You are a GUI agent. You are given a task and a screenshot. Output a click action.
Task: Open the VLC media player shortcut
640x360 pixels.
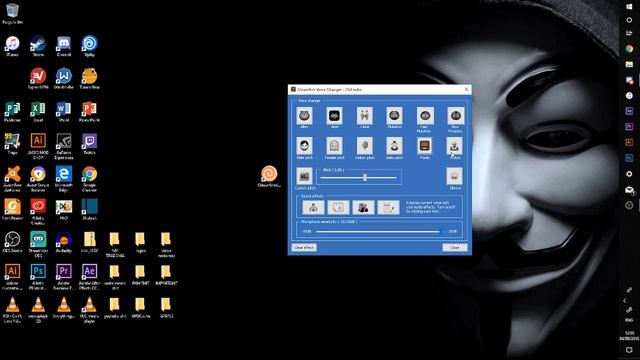[89, 309]
